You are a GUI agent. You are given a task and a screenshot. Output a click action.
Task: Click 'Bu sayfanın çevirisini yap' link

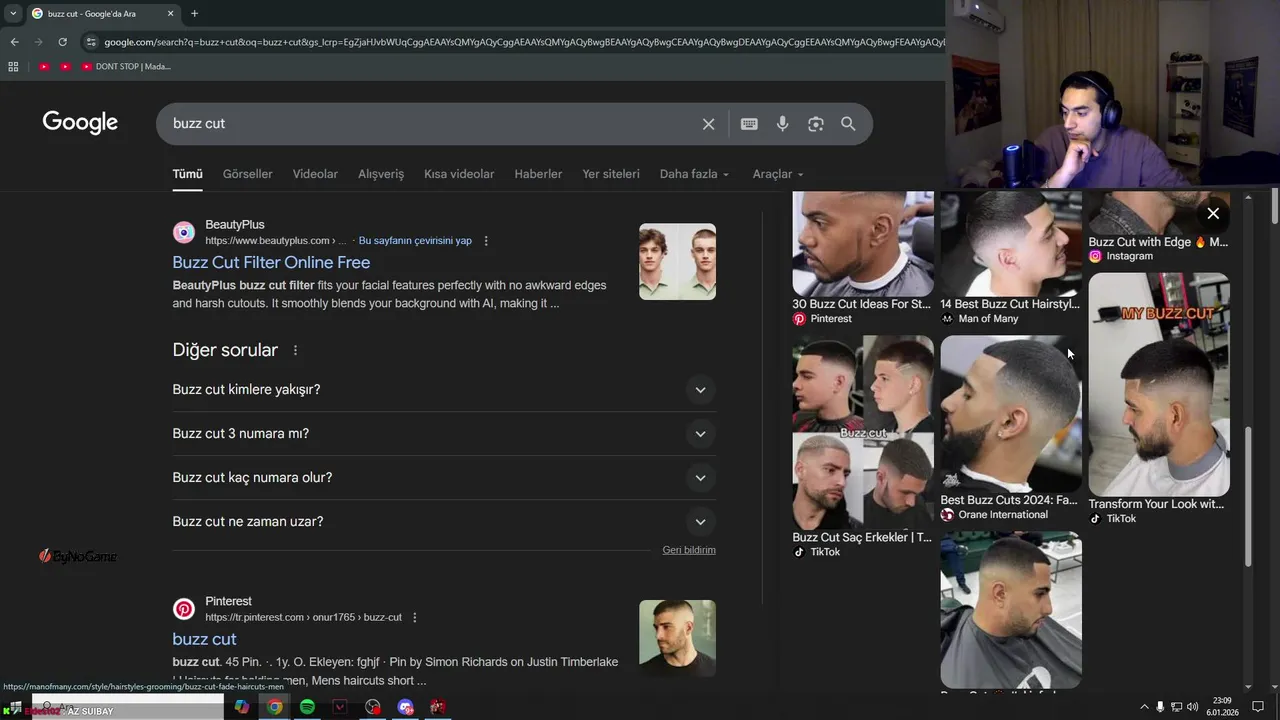pyautogui.click(x=415, y=241)
